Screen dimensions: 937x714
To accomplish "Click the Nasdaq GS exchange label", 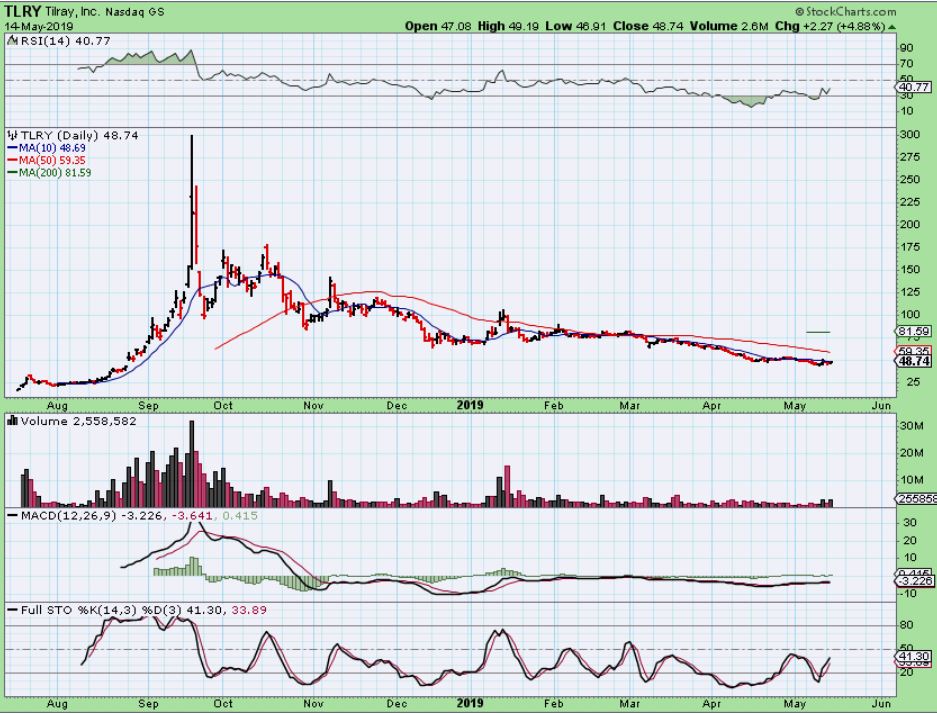I will pyautogui.click(x=135, y=12).
